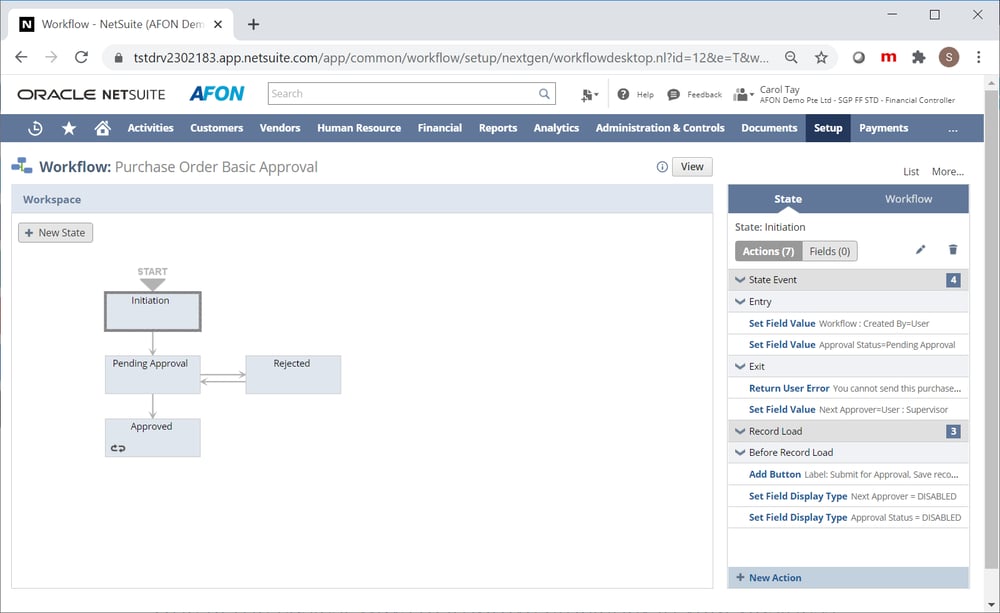Image resolution: width=1000 pixels, height=613 pixels.
Task: Delete the state using trash icon
Action: pyautogui.click(x=953, y=249)
